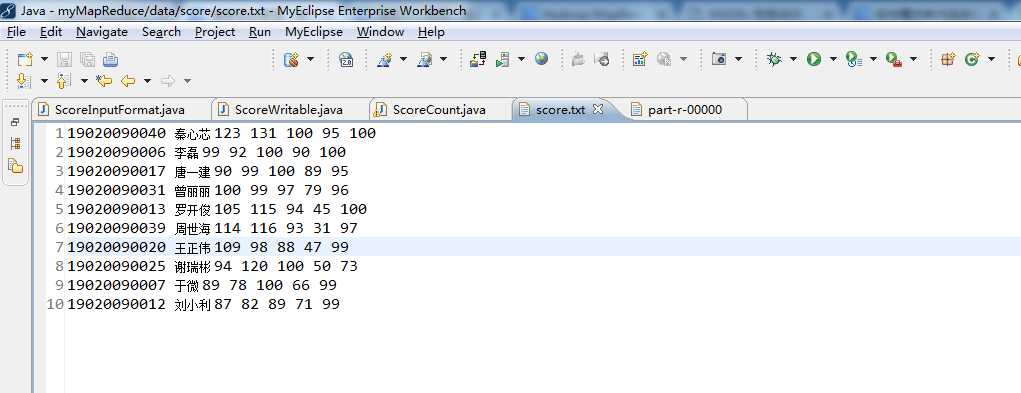Screen dimensions: 1021x393
Task: Switch to the part-r-00000 tab
Action: (x=685, y=110)
